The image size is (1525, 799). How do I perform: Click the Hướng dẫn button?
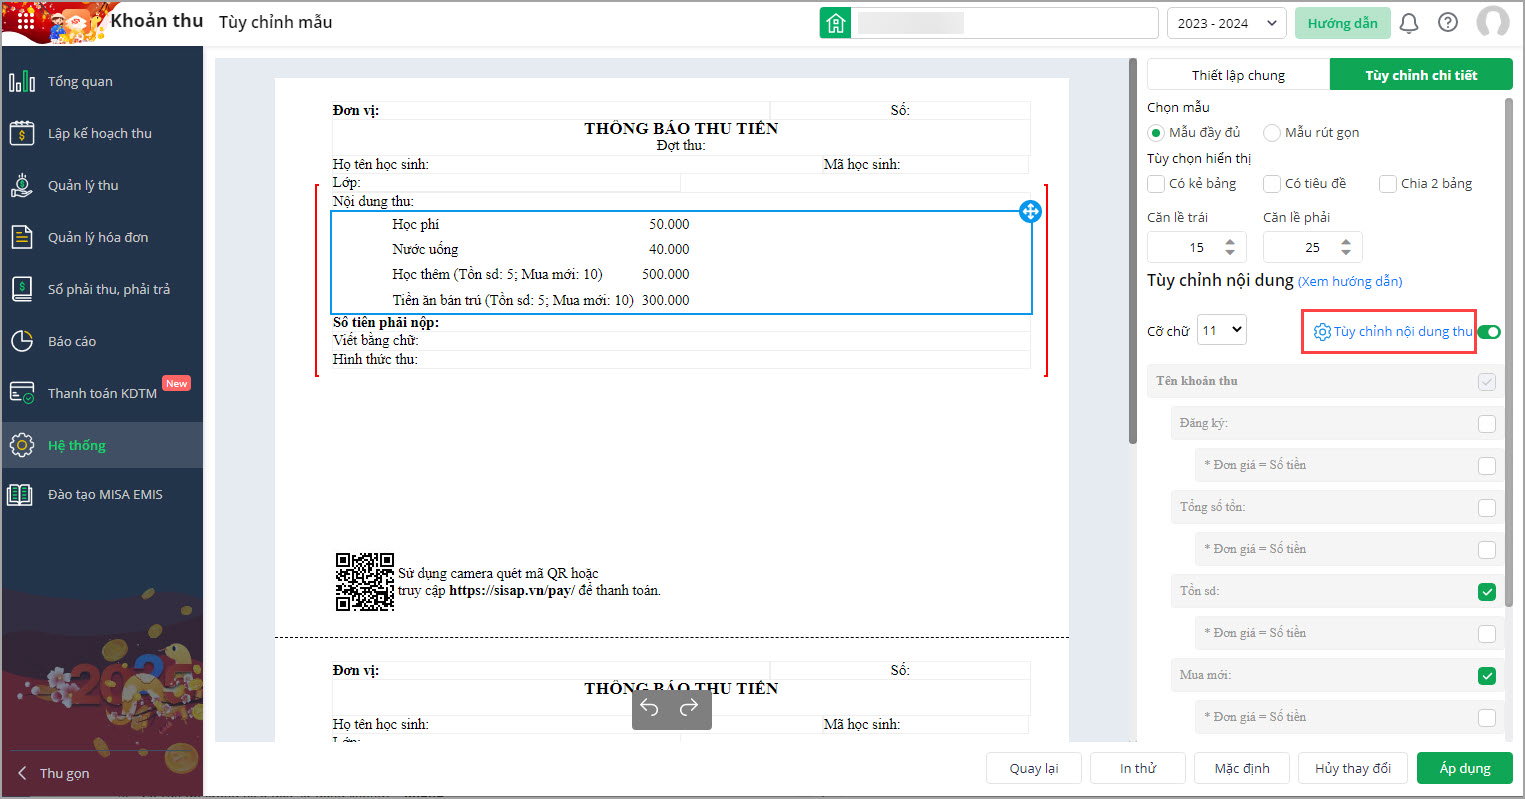pyautogui.click(x=1342, y=23)
